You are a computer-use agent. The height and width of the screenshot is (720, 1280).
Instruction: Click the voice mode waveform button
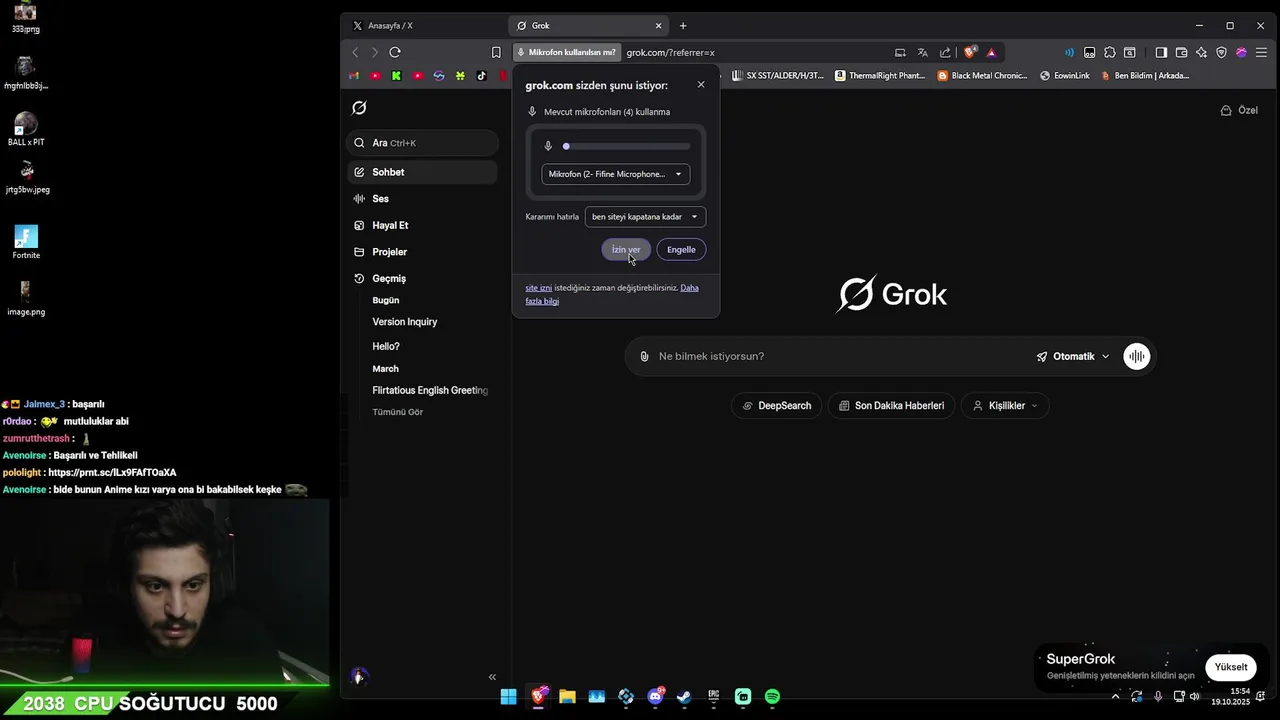(1137, 356)
